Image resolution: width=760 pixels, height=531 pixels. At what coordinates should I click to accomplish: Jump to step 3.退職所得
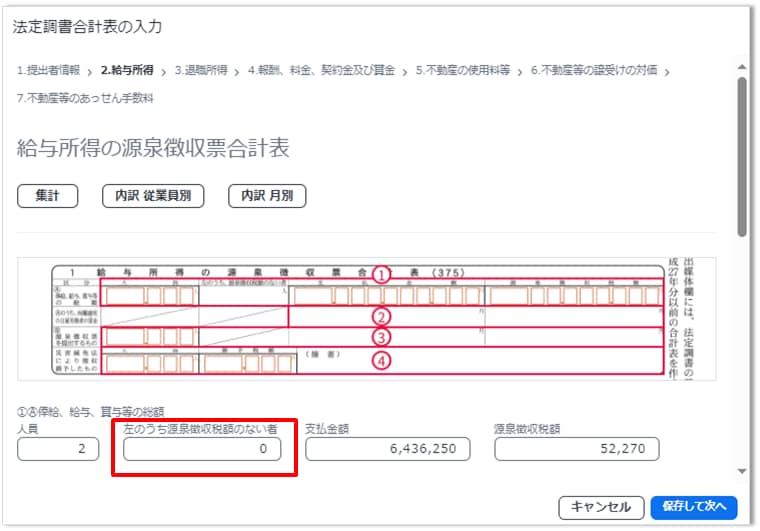[200, 71]
